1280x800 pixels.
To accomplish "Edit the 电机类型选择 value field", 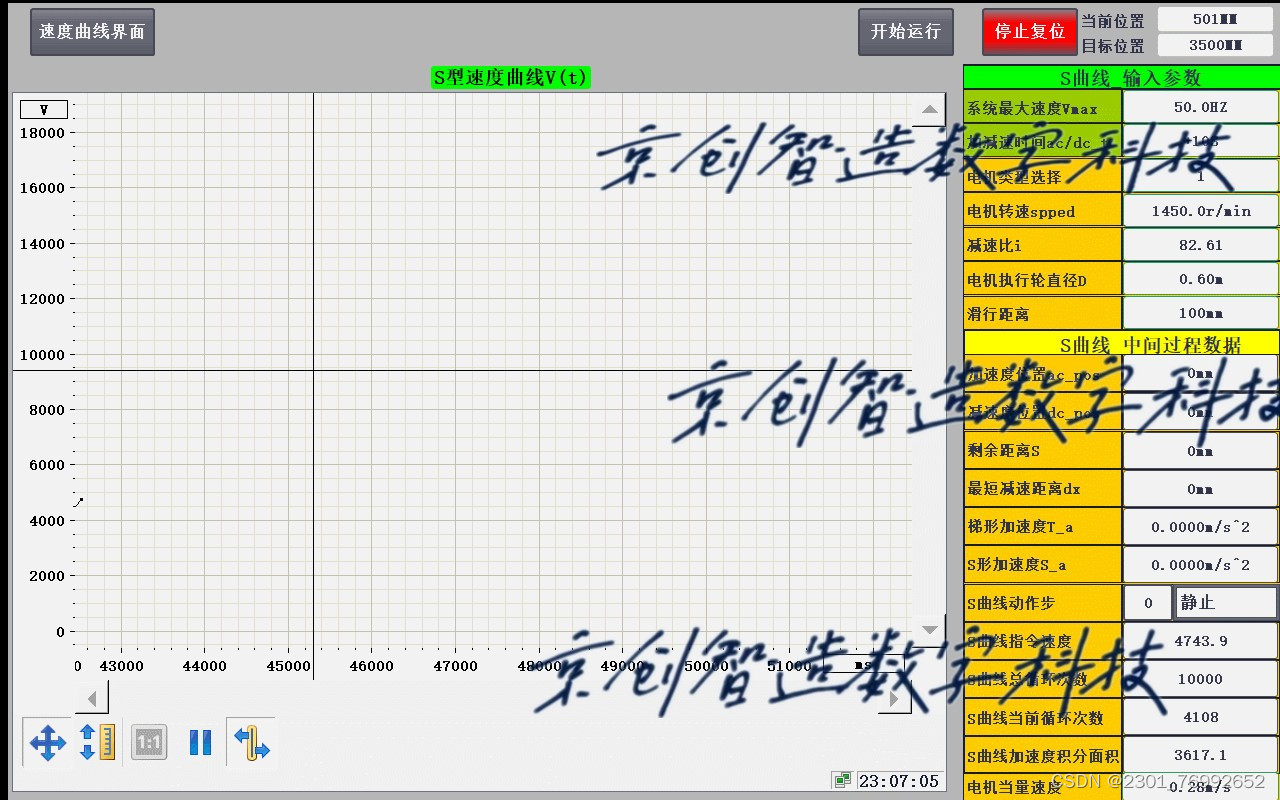I will [1200, 176].
